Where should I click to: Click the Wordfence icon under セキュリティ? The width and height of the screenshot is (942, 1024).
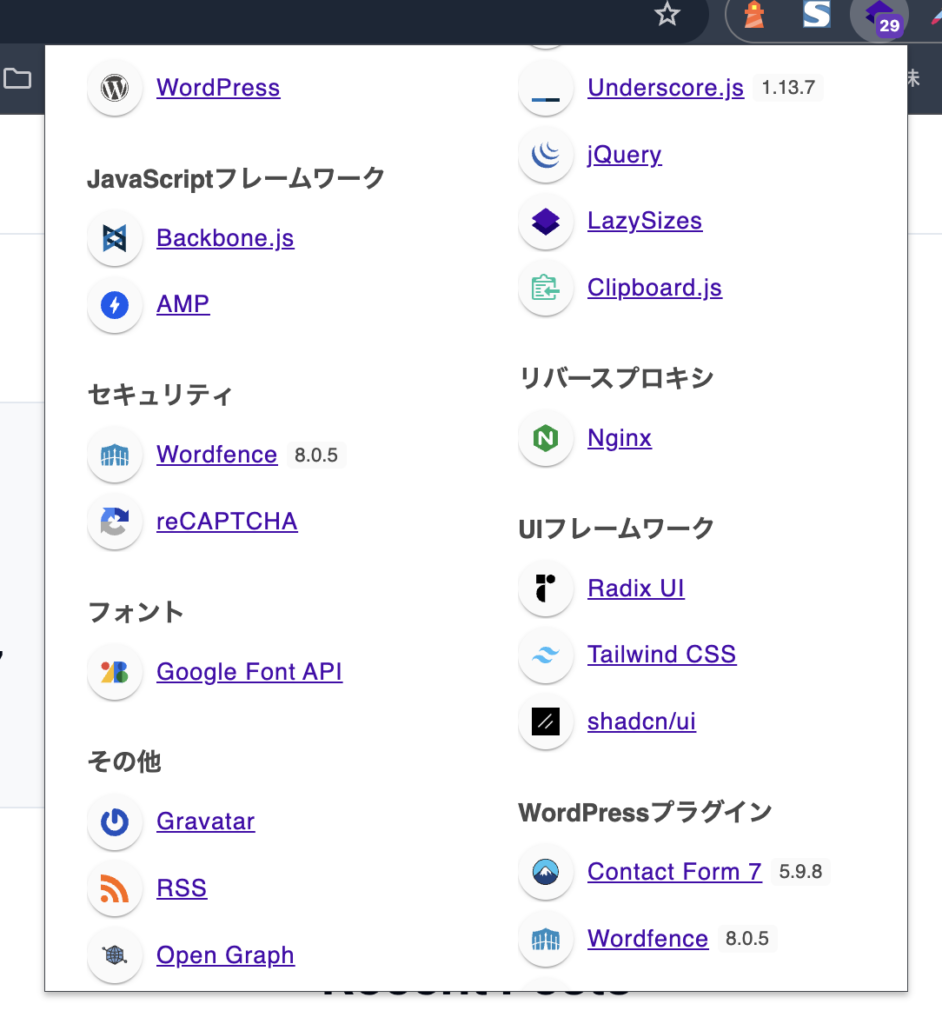click(115, 455)
